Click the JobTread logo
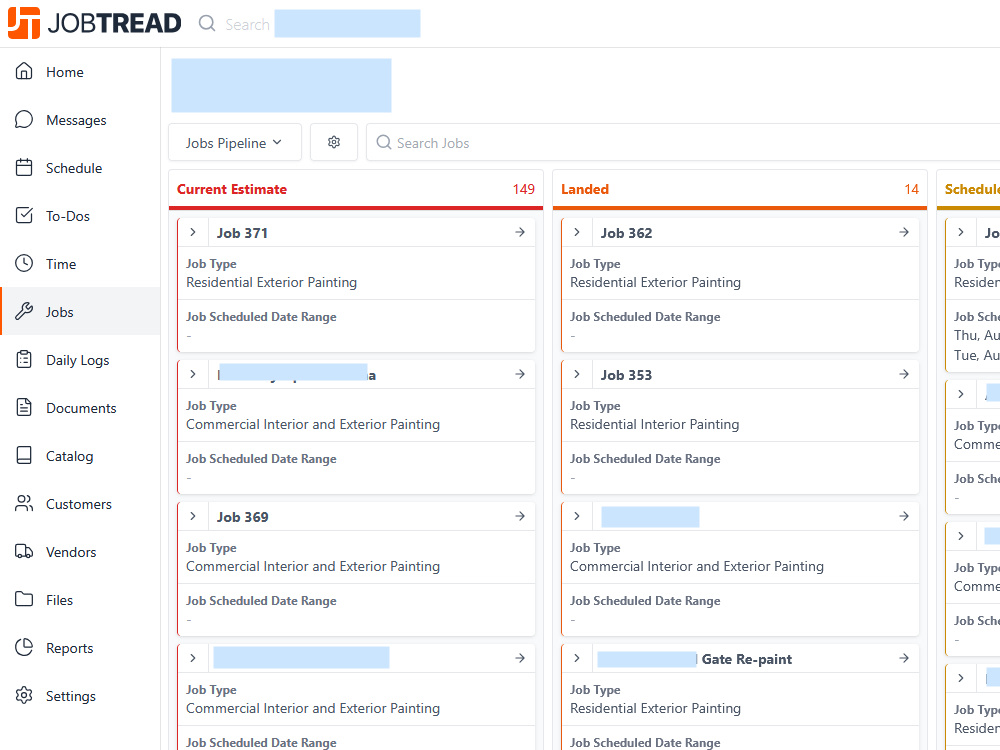 click(94, 24)
